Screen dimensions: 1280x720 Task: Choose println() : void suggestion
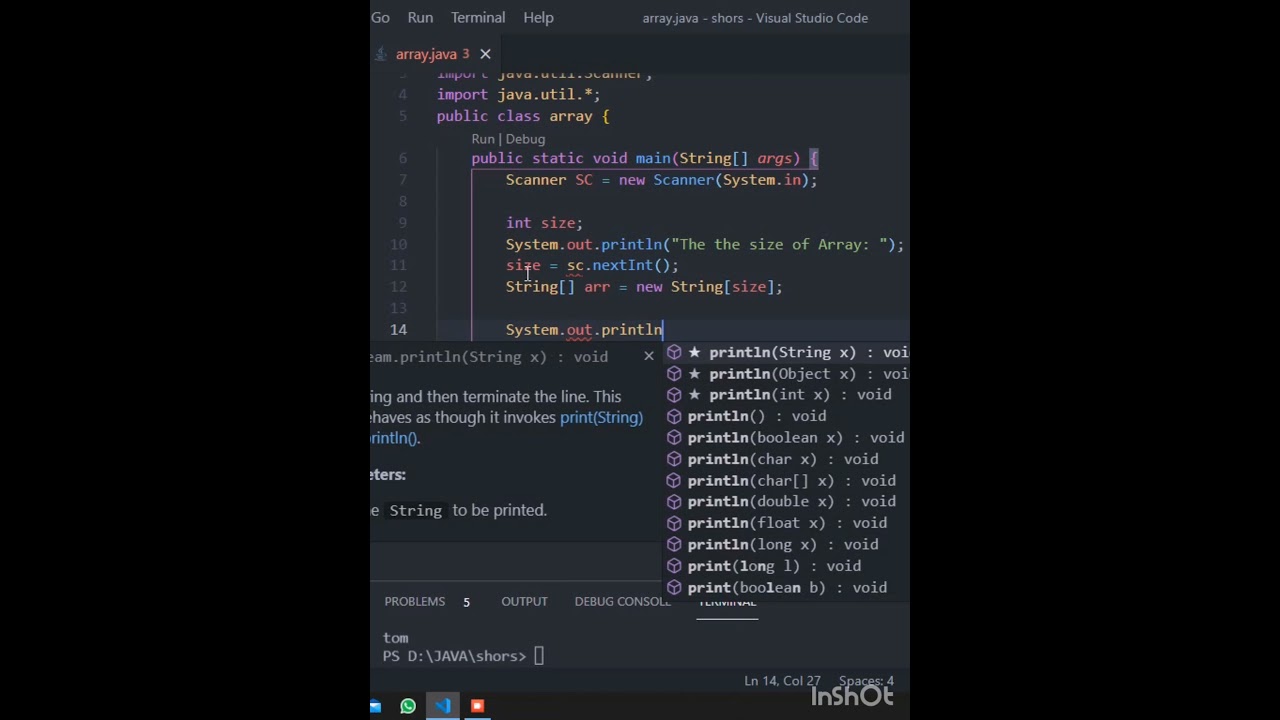(787, 416)
